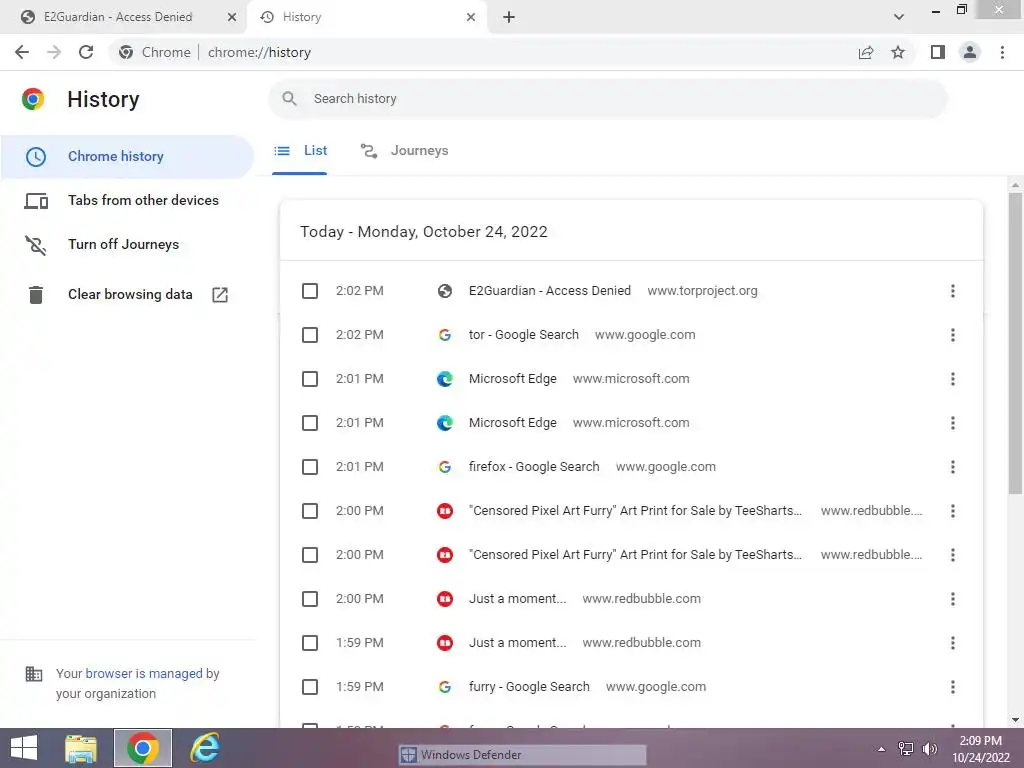Check the box for furry - Google Search
The height and width of the screenshot is (768, 1024).
[x=310, y=687]
